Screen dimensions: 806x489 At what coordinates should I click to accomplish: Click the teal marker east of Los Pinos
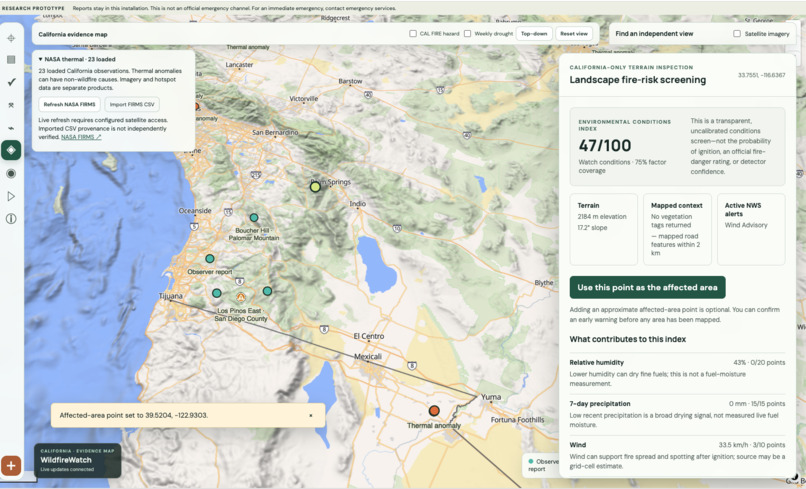click(x=267, y=291)
